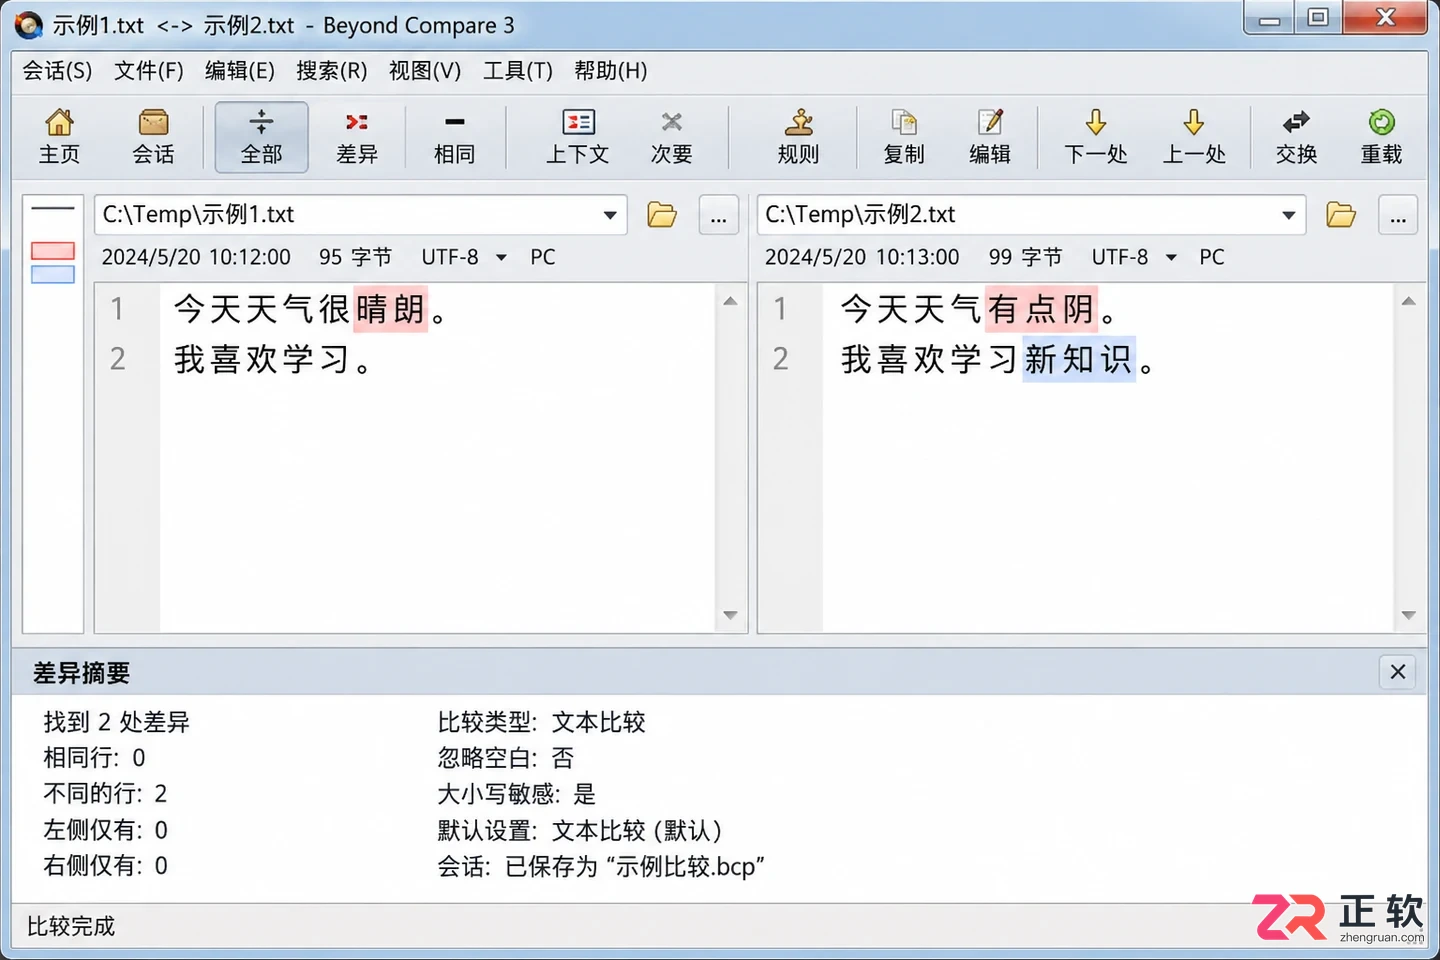Click the right pane scroll-down arrow
Viewport: 1440px width, 960px height.
click(x=1408, y=615)
